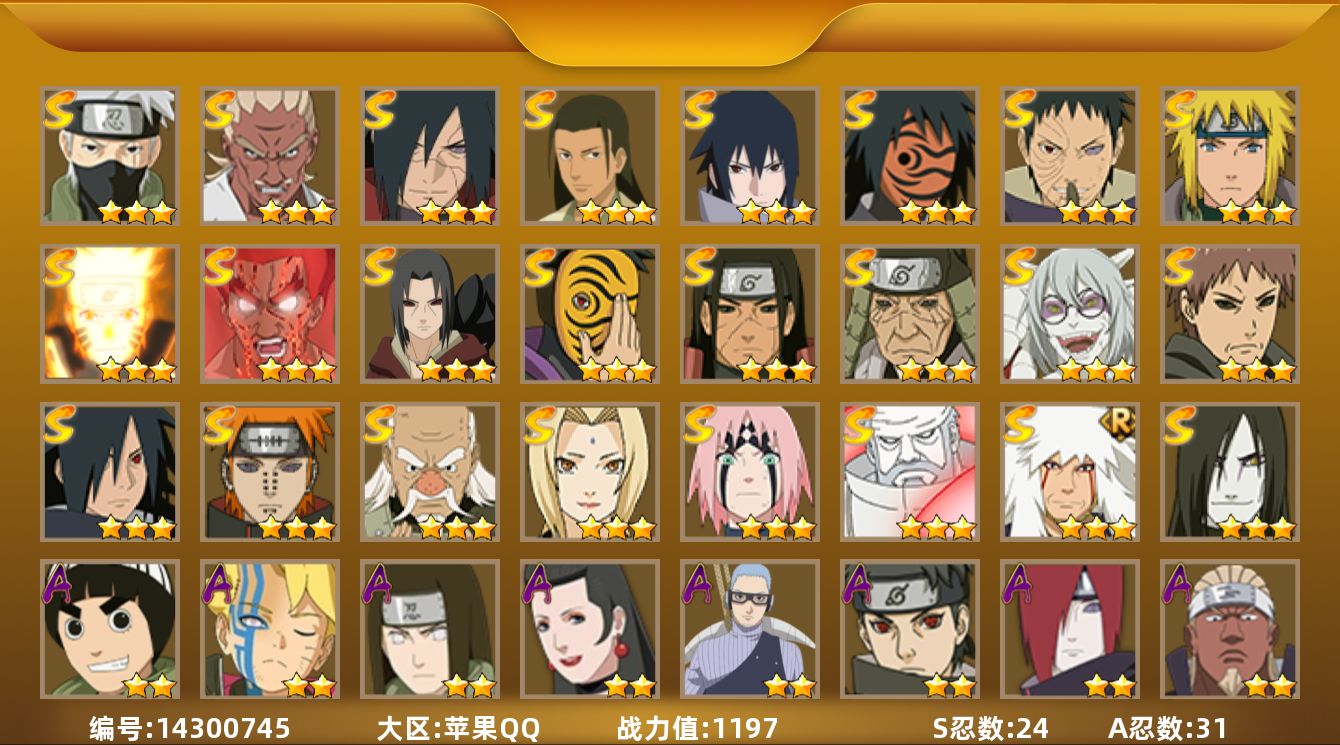
Task: Choose the blond Minato ninja portrait
Action: pyautogui.click(x=1230, y=156)
